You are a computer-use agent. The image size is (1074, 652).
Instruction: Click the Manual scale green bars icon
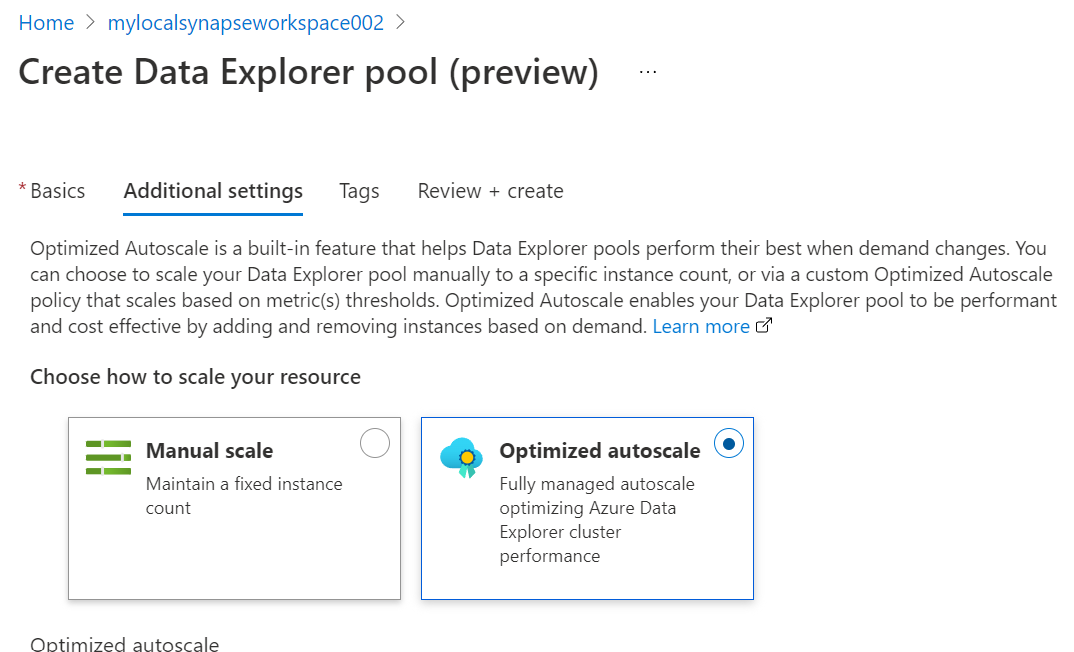pyautogui.click(x=108, y=457)
